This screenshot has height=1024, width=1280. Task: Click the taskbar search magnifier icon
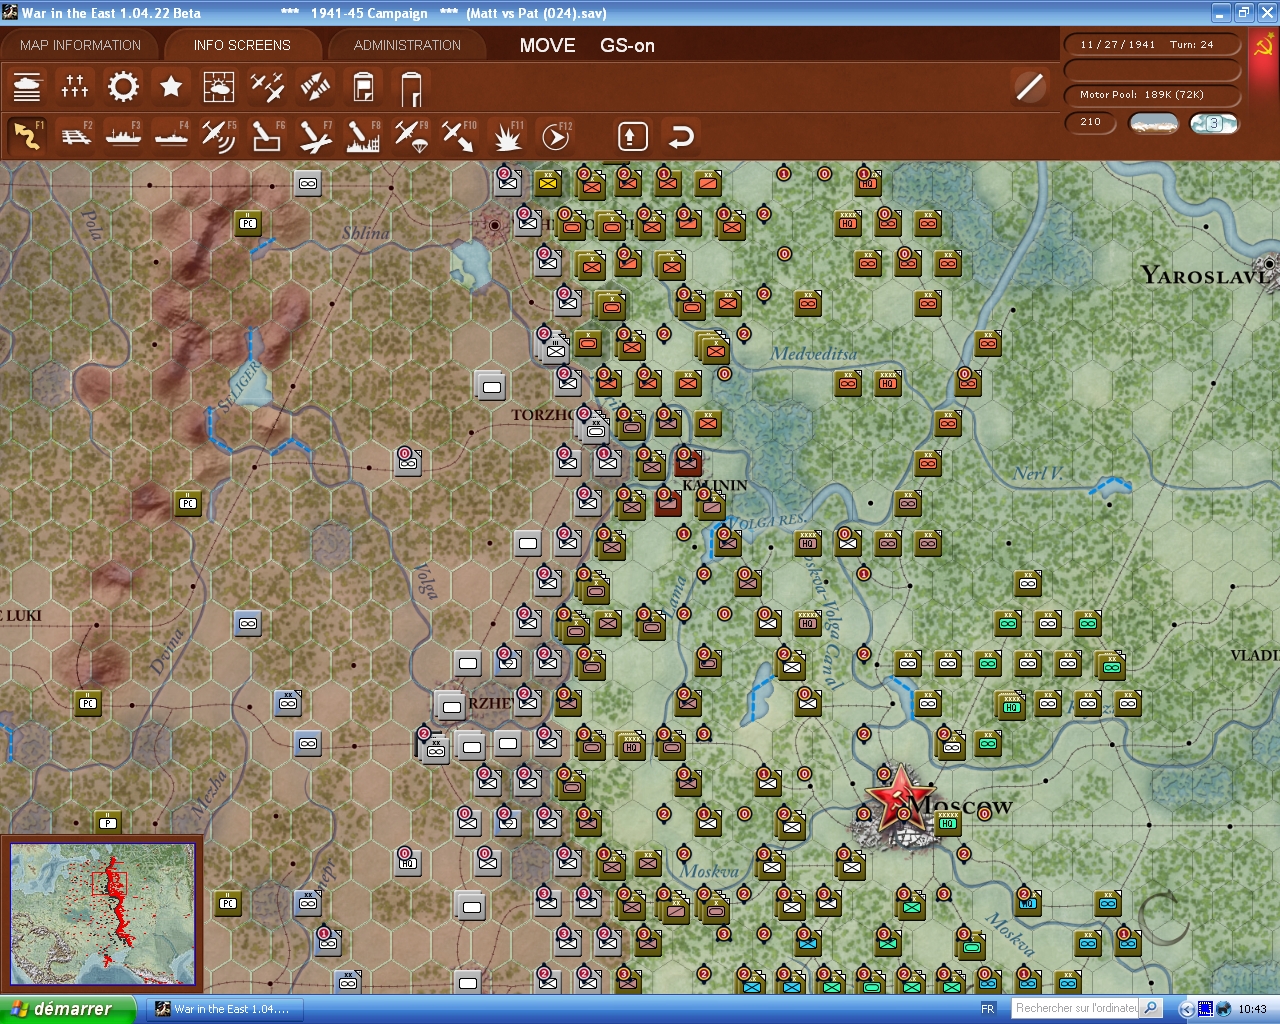1151,1008
